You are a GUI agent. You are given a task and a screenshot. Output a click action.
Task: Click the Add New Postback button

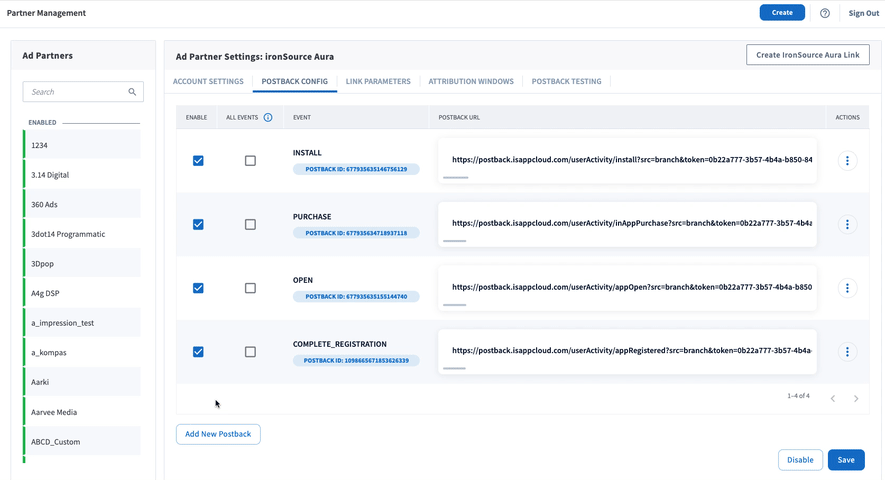pyautogui.click(x=218, y=434)
